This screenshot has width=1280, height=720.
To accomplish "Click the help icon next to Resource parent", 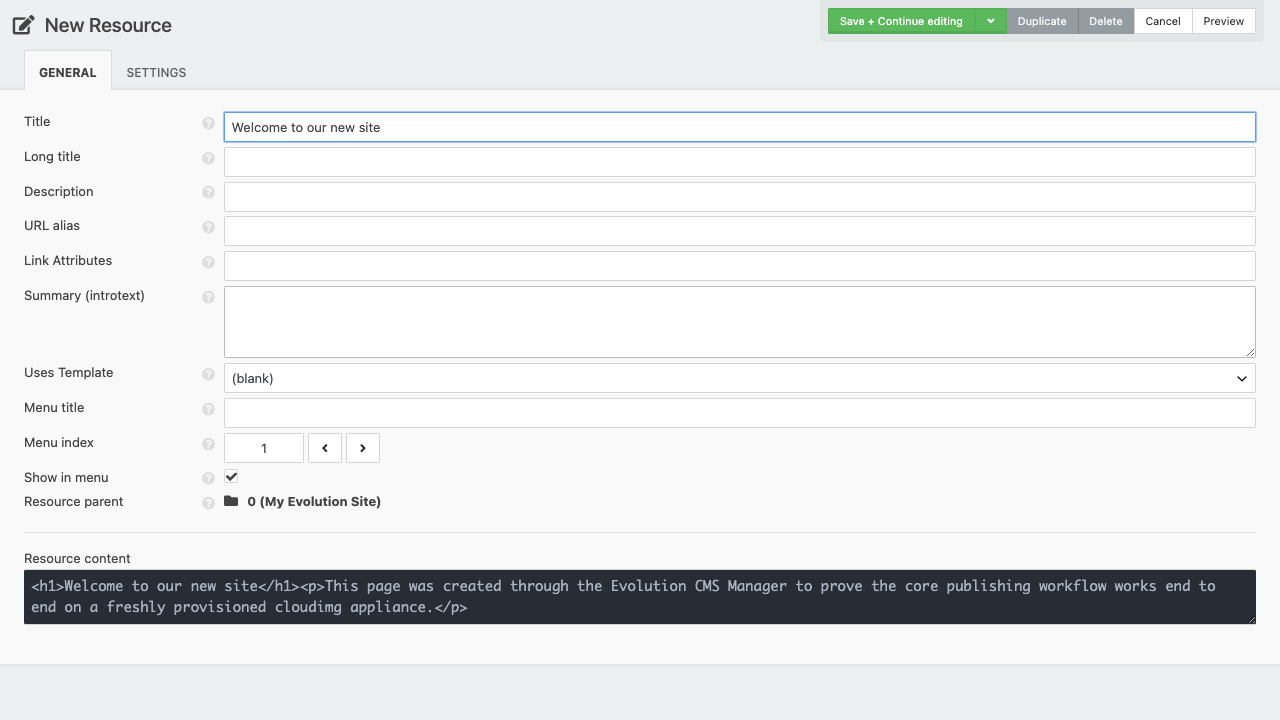I will 208,503.
